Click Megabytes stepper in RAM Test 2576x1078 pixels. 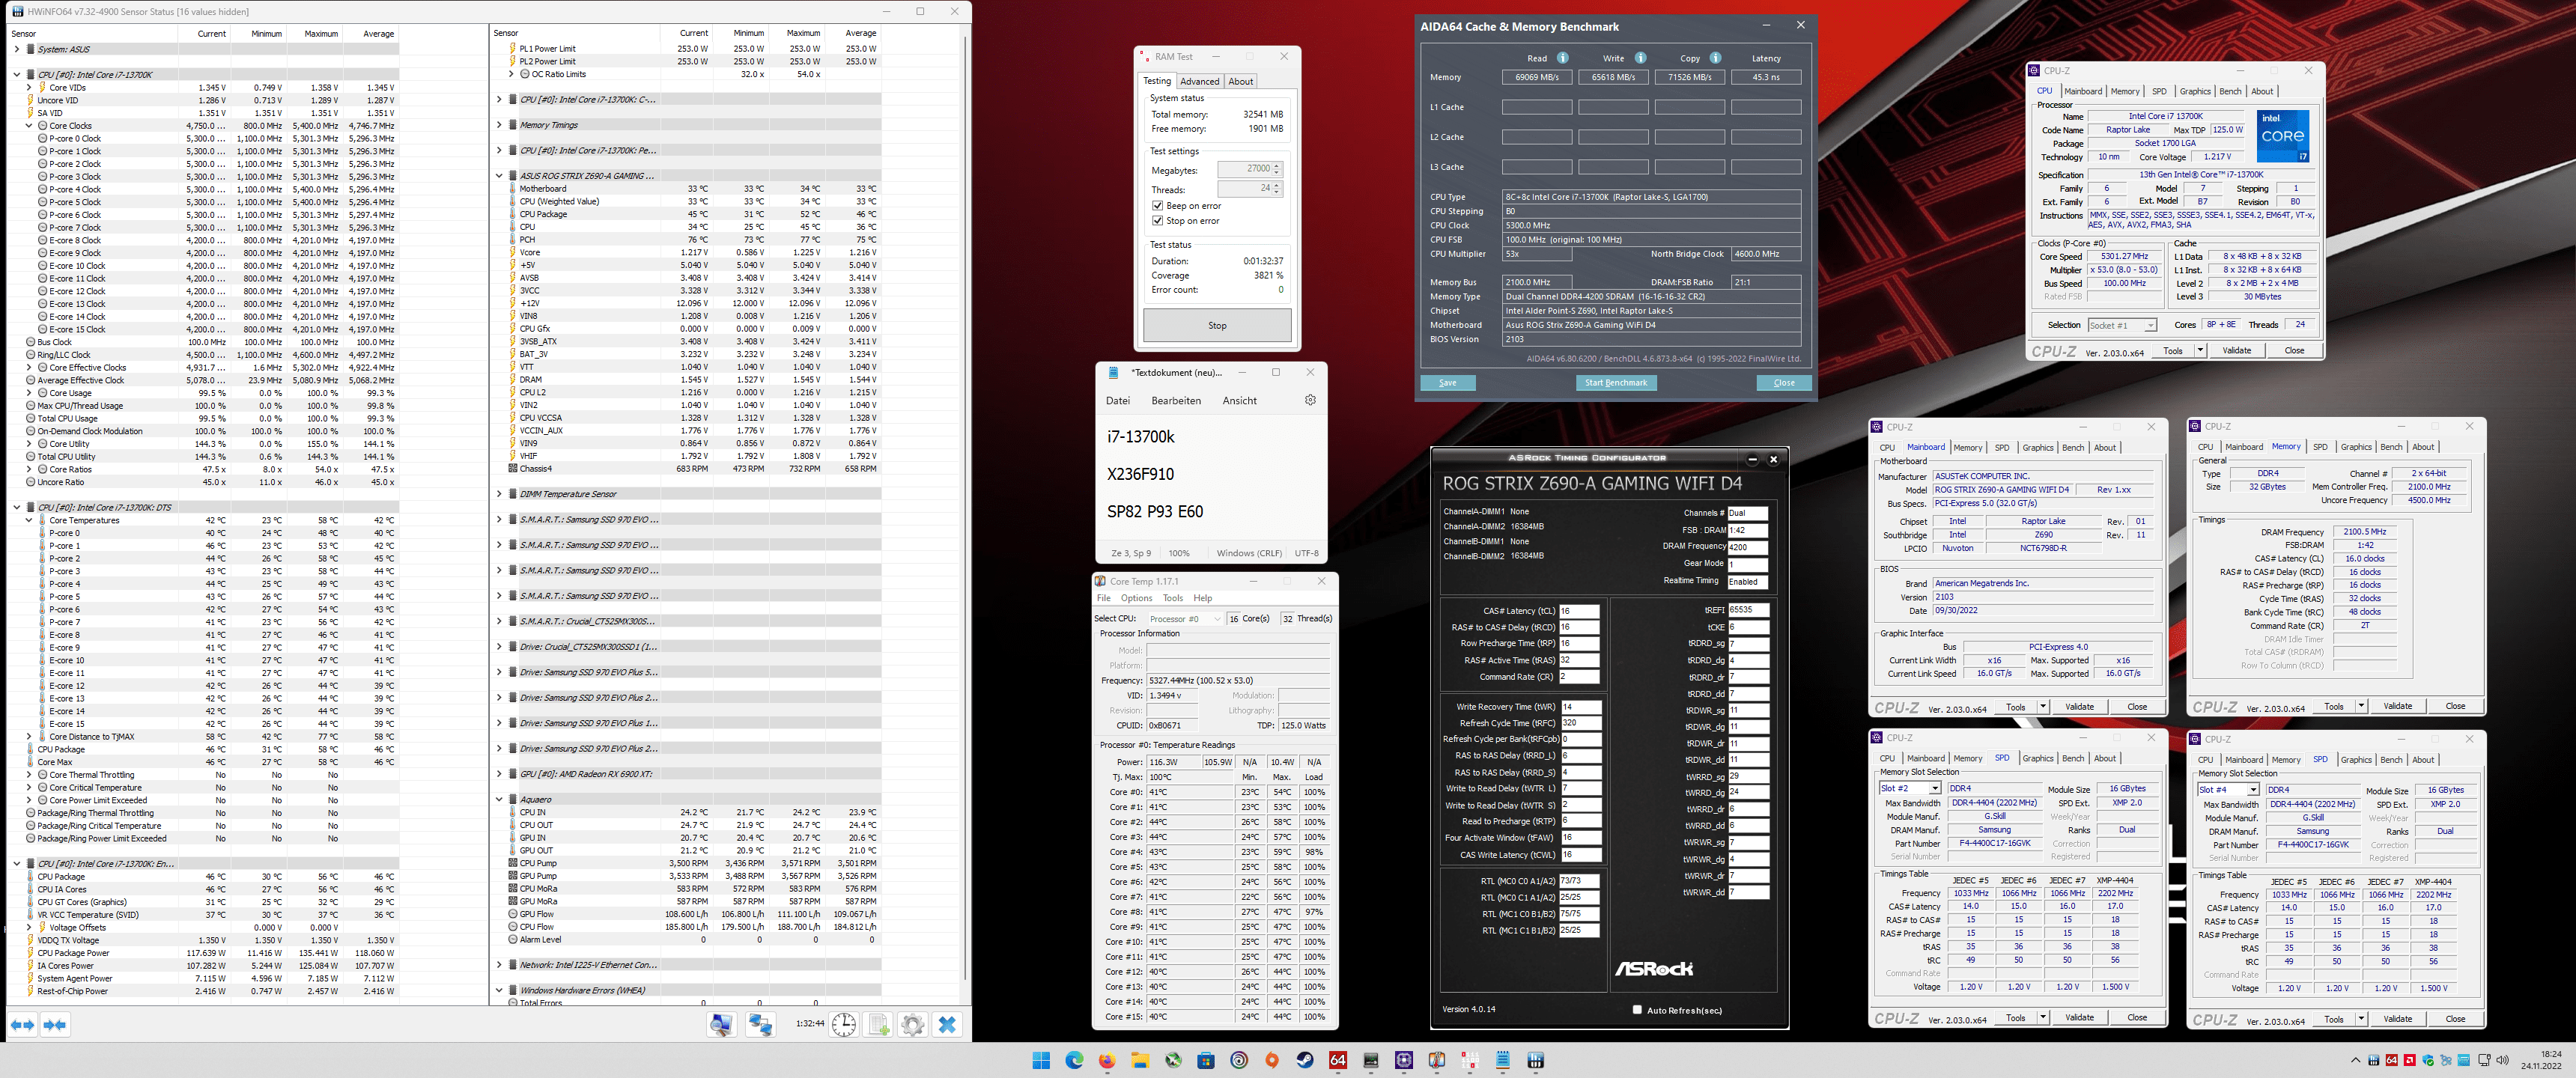coord(1277,170)
